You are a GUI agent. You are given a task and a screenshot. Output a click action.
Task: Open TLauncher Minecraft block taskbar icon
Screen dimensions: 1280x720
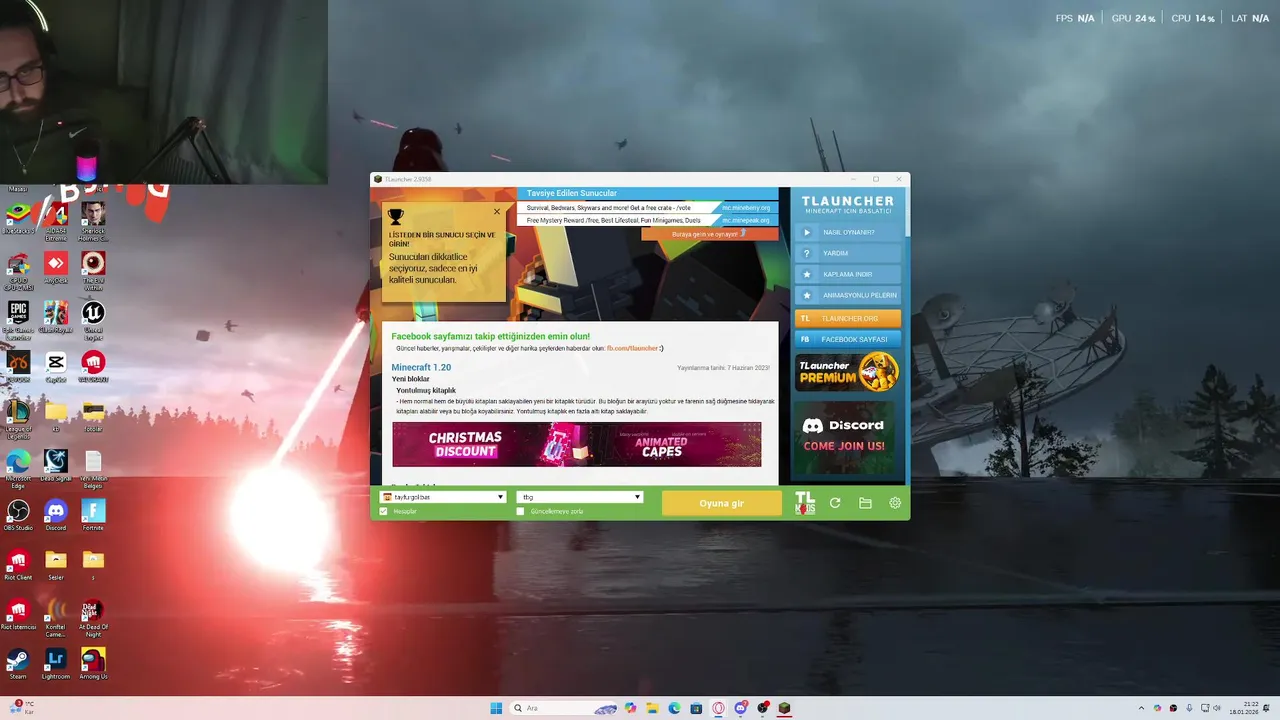click(784, 708)
